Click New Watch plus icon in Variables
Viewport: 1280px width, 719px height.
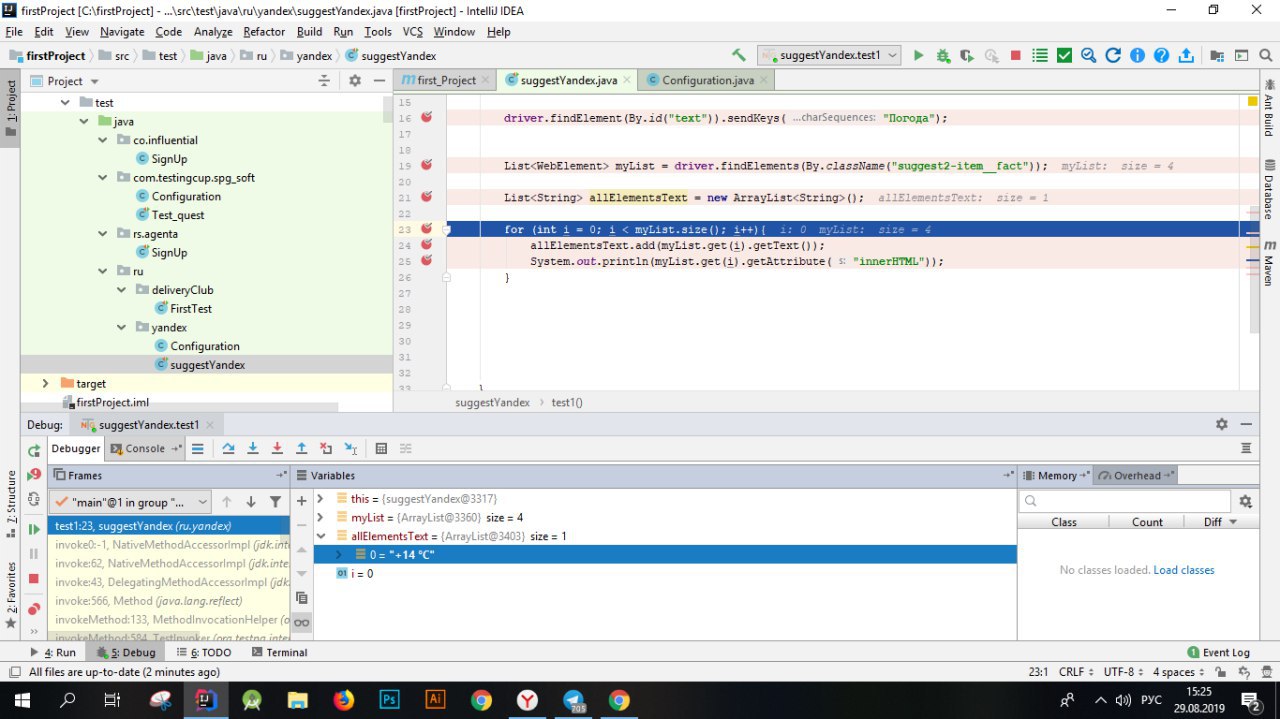coord(301,501)
